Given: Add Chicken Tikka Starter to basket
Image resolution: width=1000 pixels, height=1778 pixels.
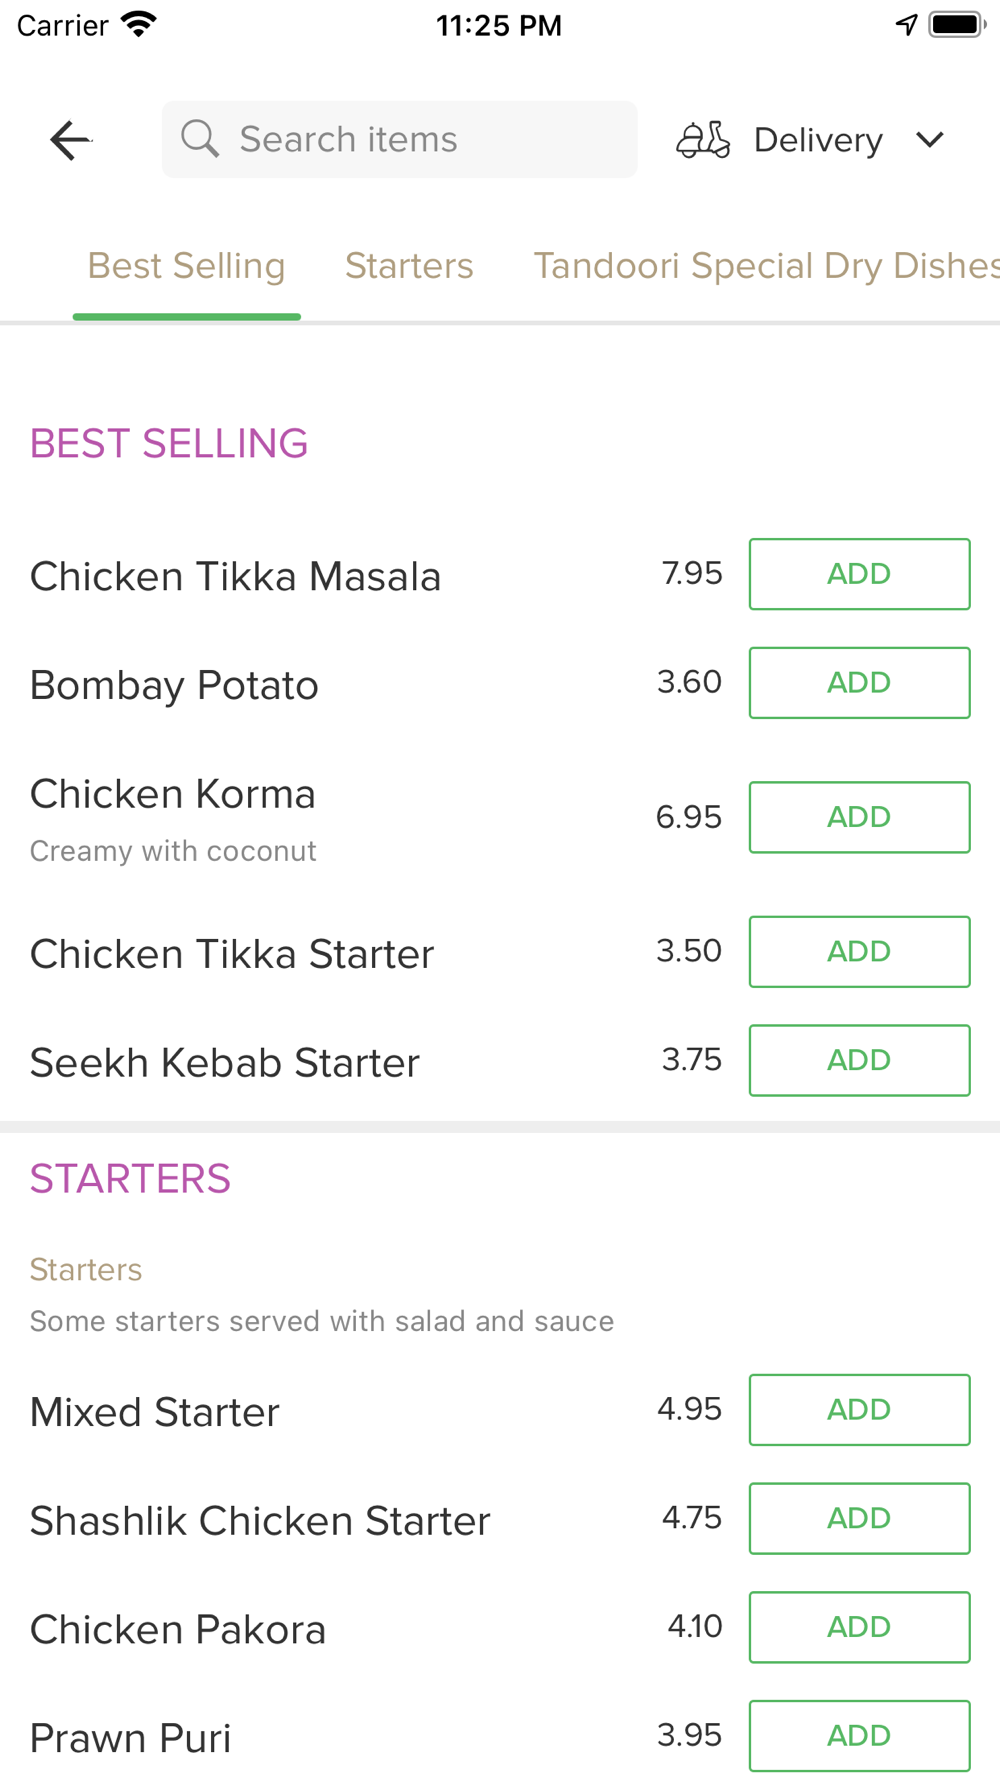Looking at the screenshot, I should point(859,952).
